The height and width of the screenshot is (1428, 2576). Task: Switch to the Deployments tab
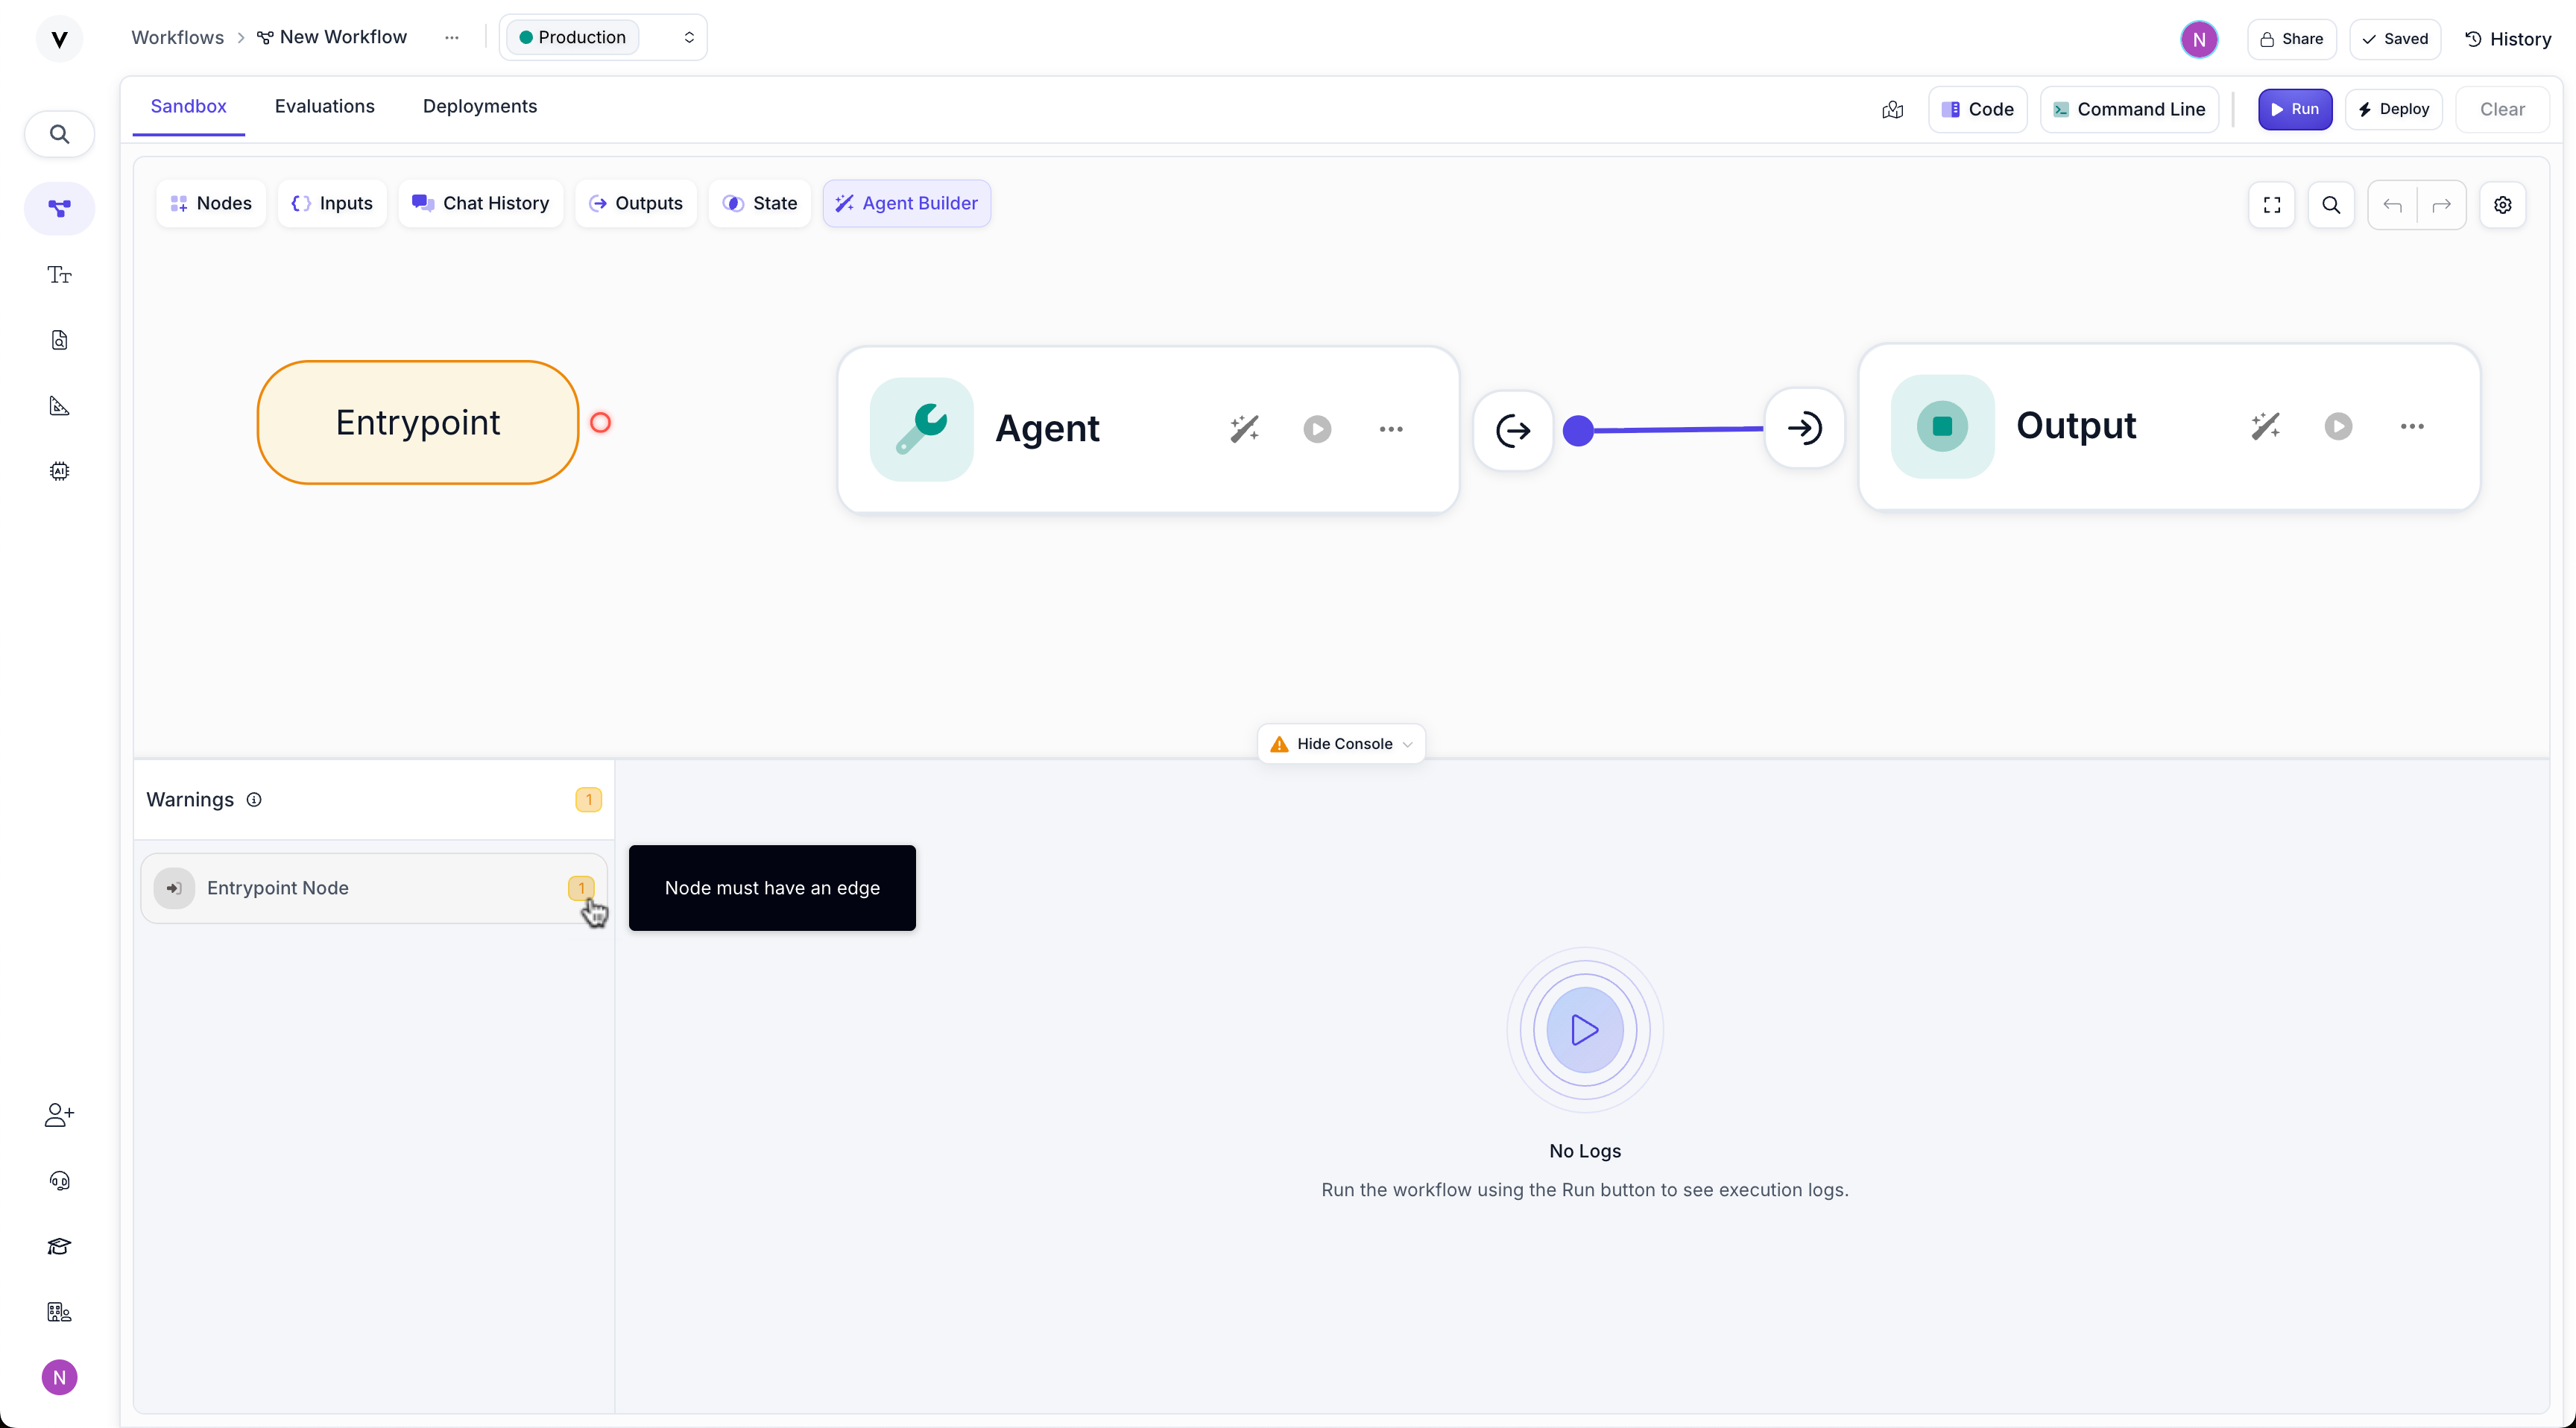point(479,106)
